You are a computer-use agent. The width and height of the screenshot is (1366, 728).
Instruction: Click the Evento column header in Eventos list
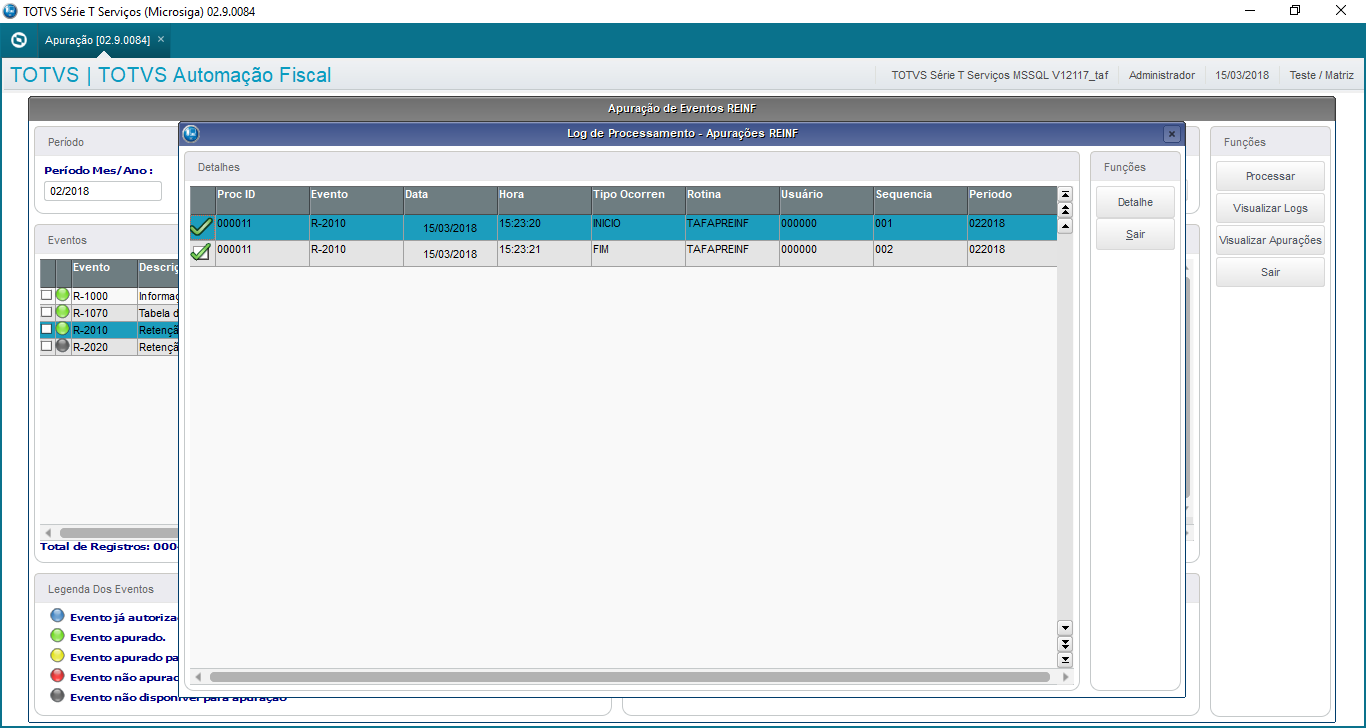(104, 274)
